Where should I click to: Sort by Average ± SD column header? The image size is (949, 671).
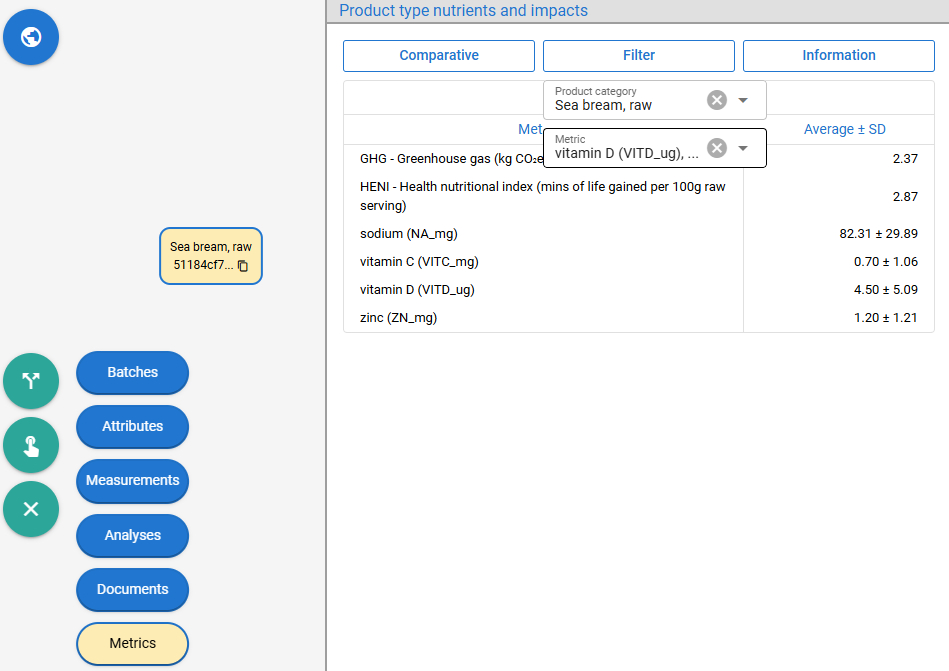pyautogui.click(x=845, y=129)
